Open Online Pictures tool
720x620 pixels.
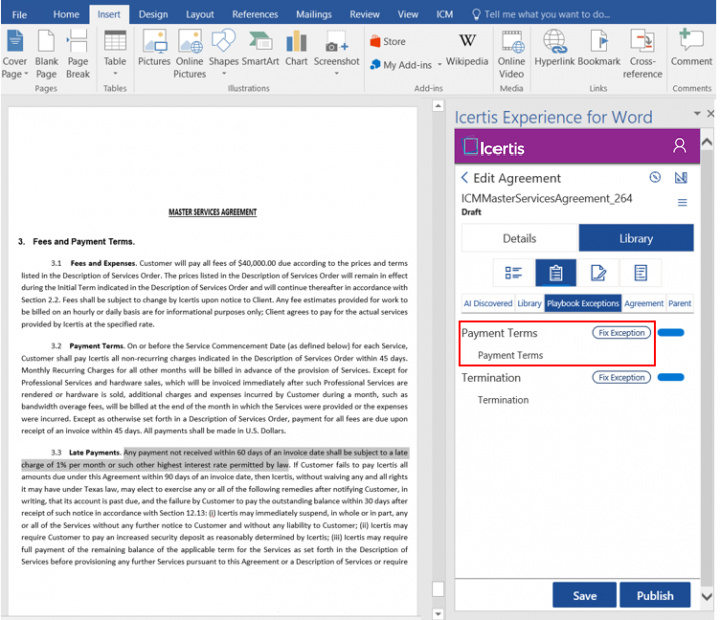click(190, 54)
